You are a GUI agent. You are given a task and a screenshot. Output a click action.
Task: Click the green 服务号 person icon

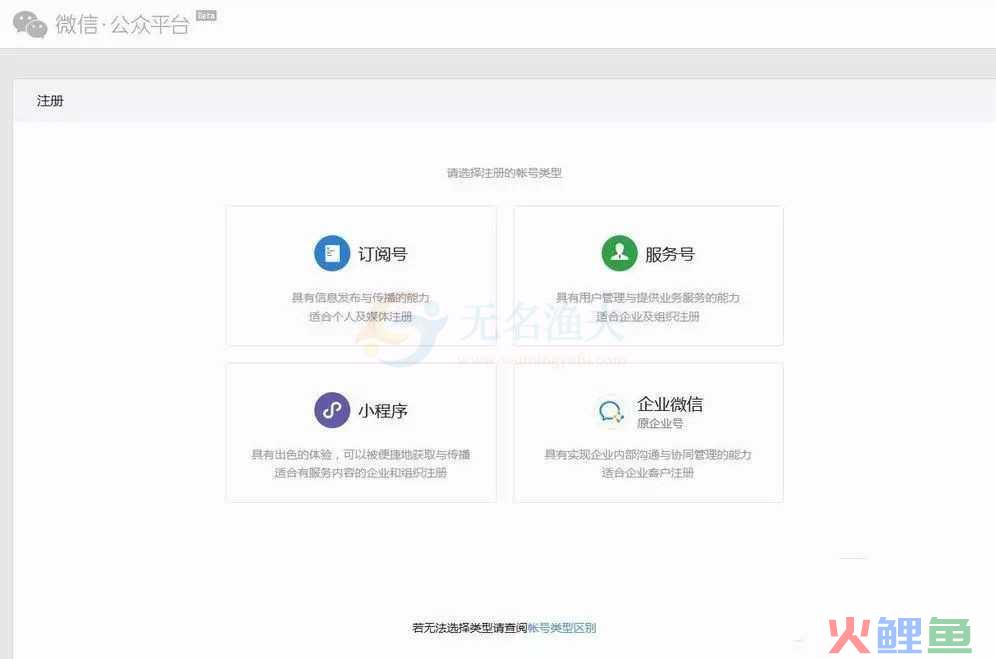(619, 253)
